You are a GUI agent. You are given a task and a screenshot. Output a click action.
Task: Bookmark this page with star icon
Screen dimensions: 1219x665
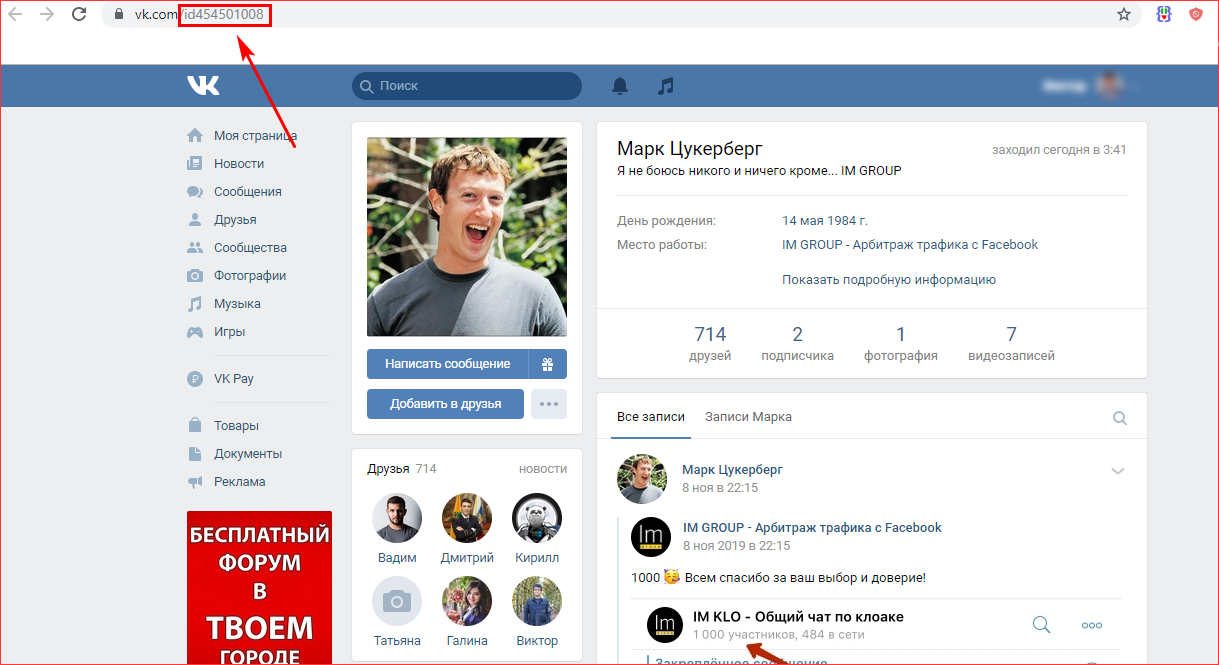(x=1124, y=14)
